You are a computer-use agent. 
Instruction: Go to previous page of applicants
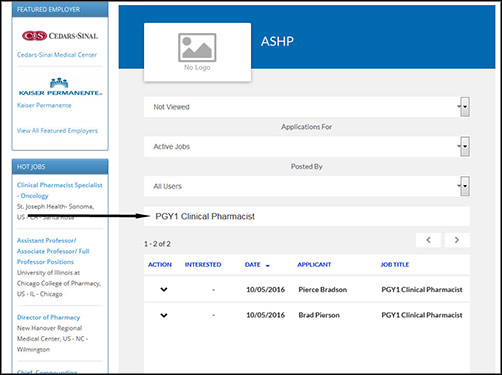click(428, 240)
